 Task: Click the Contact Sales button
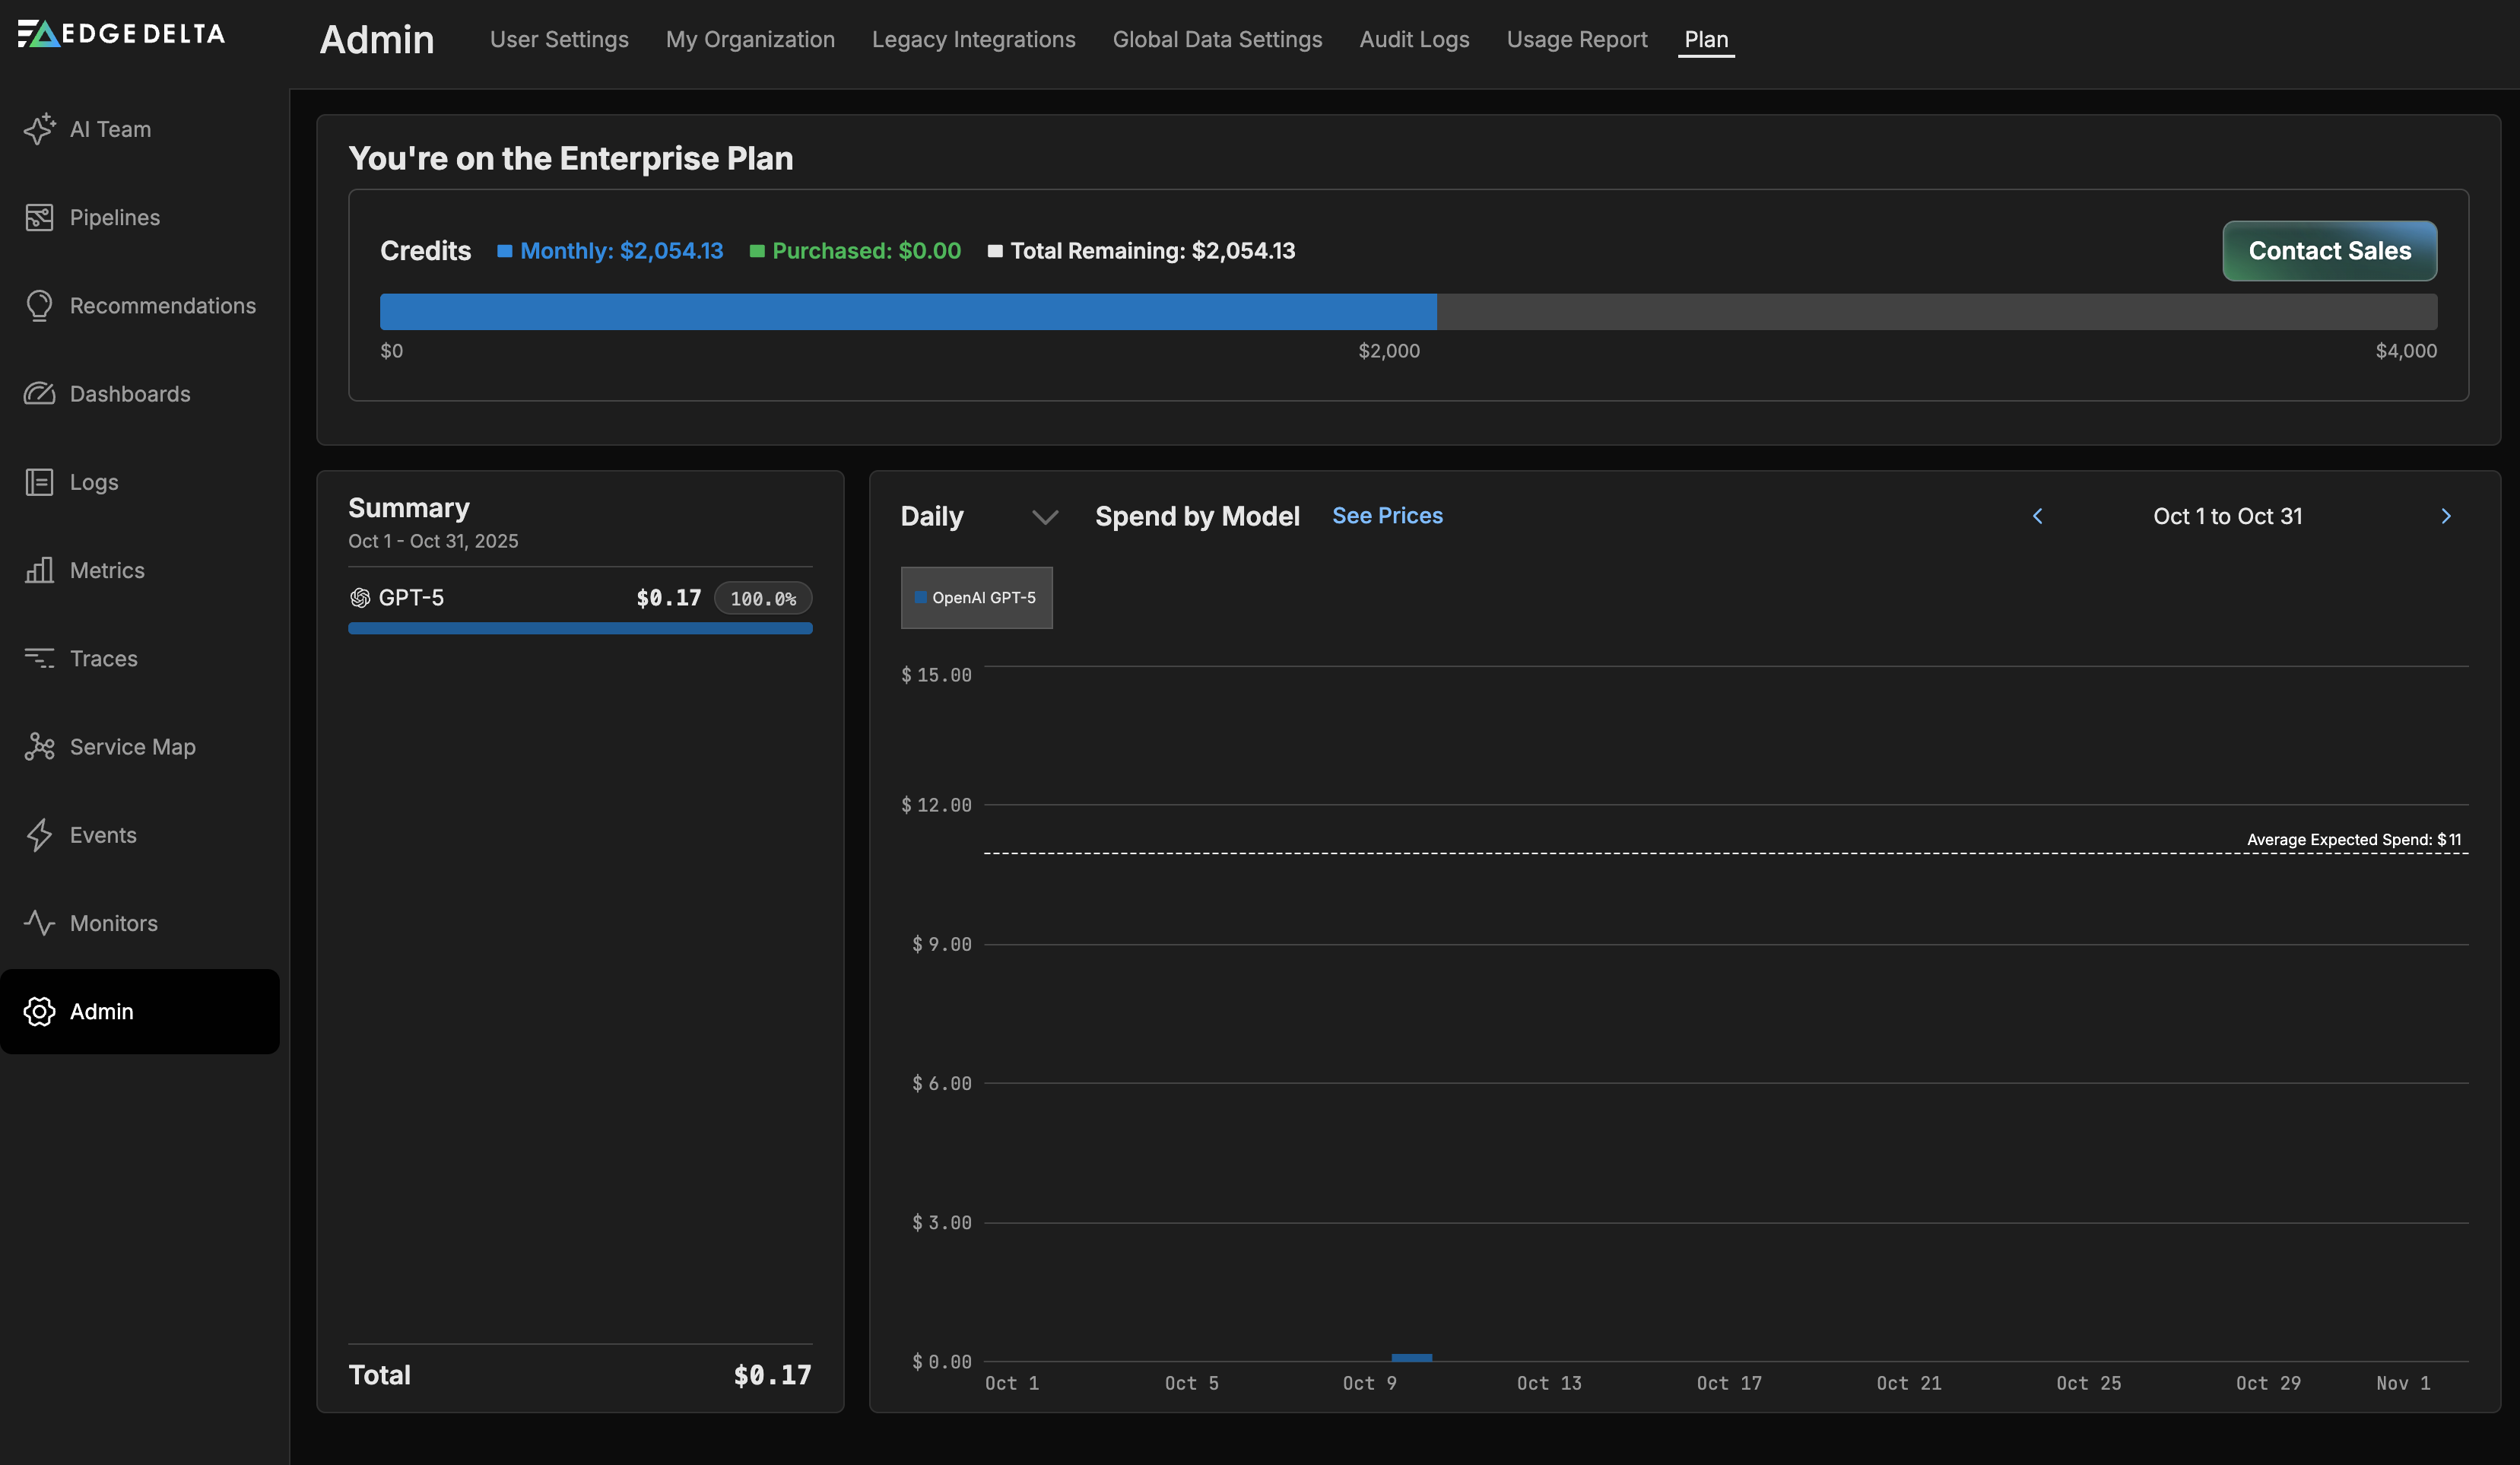pyautogui.click(x=2329, y=251)
